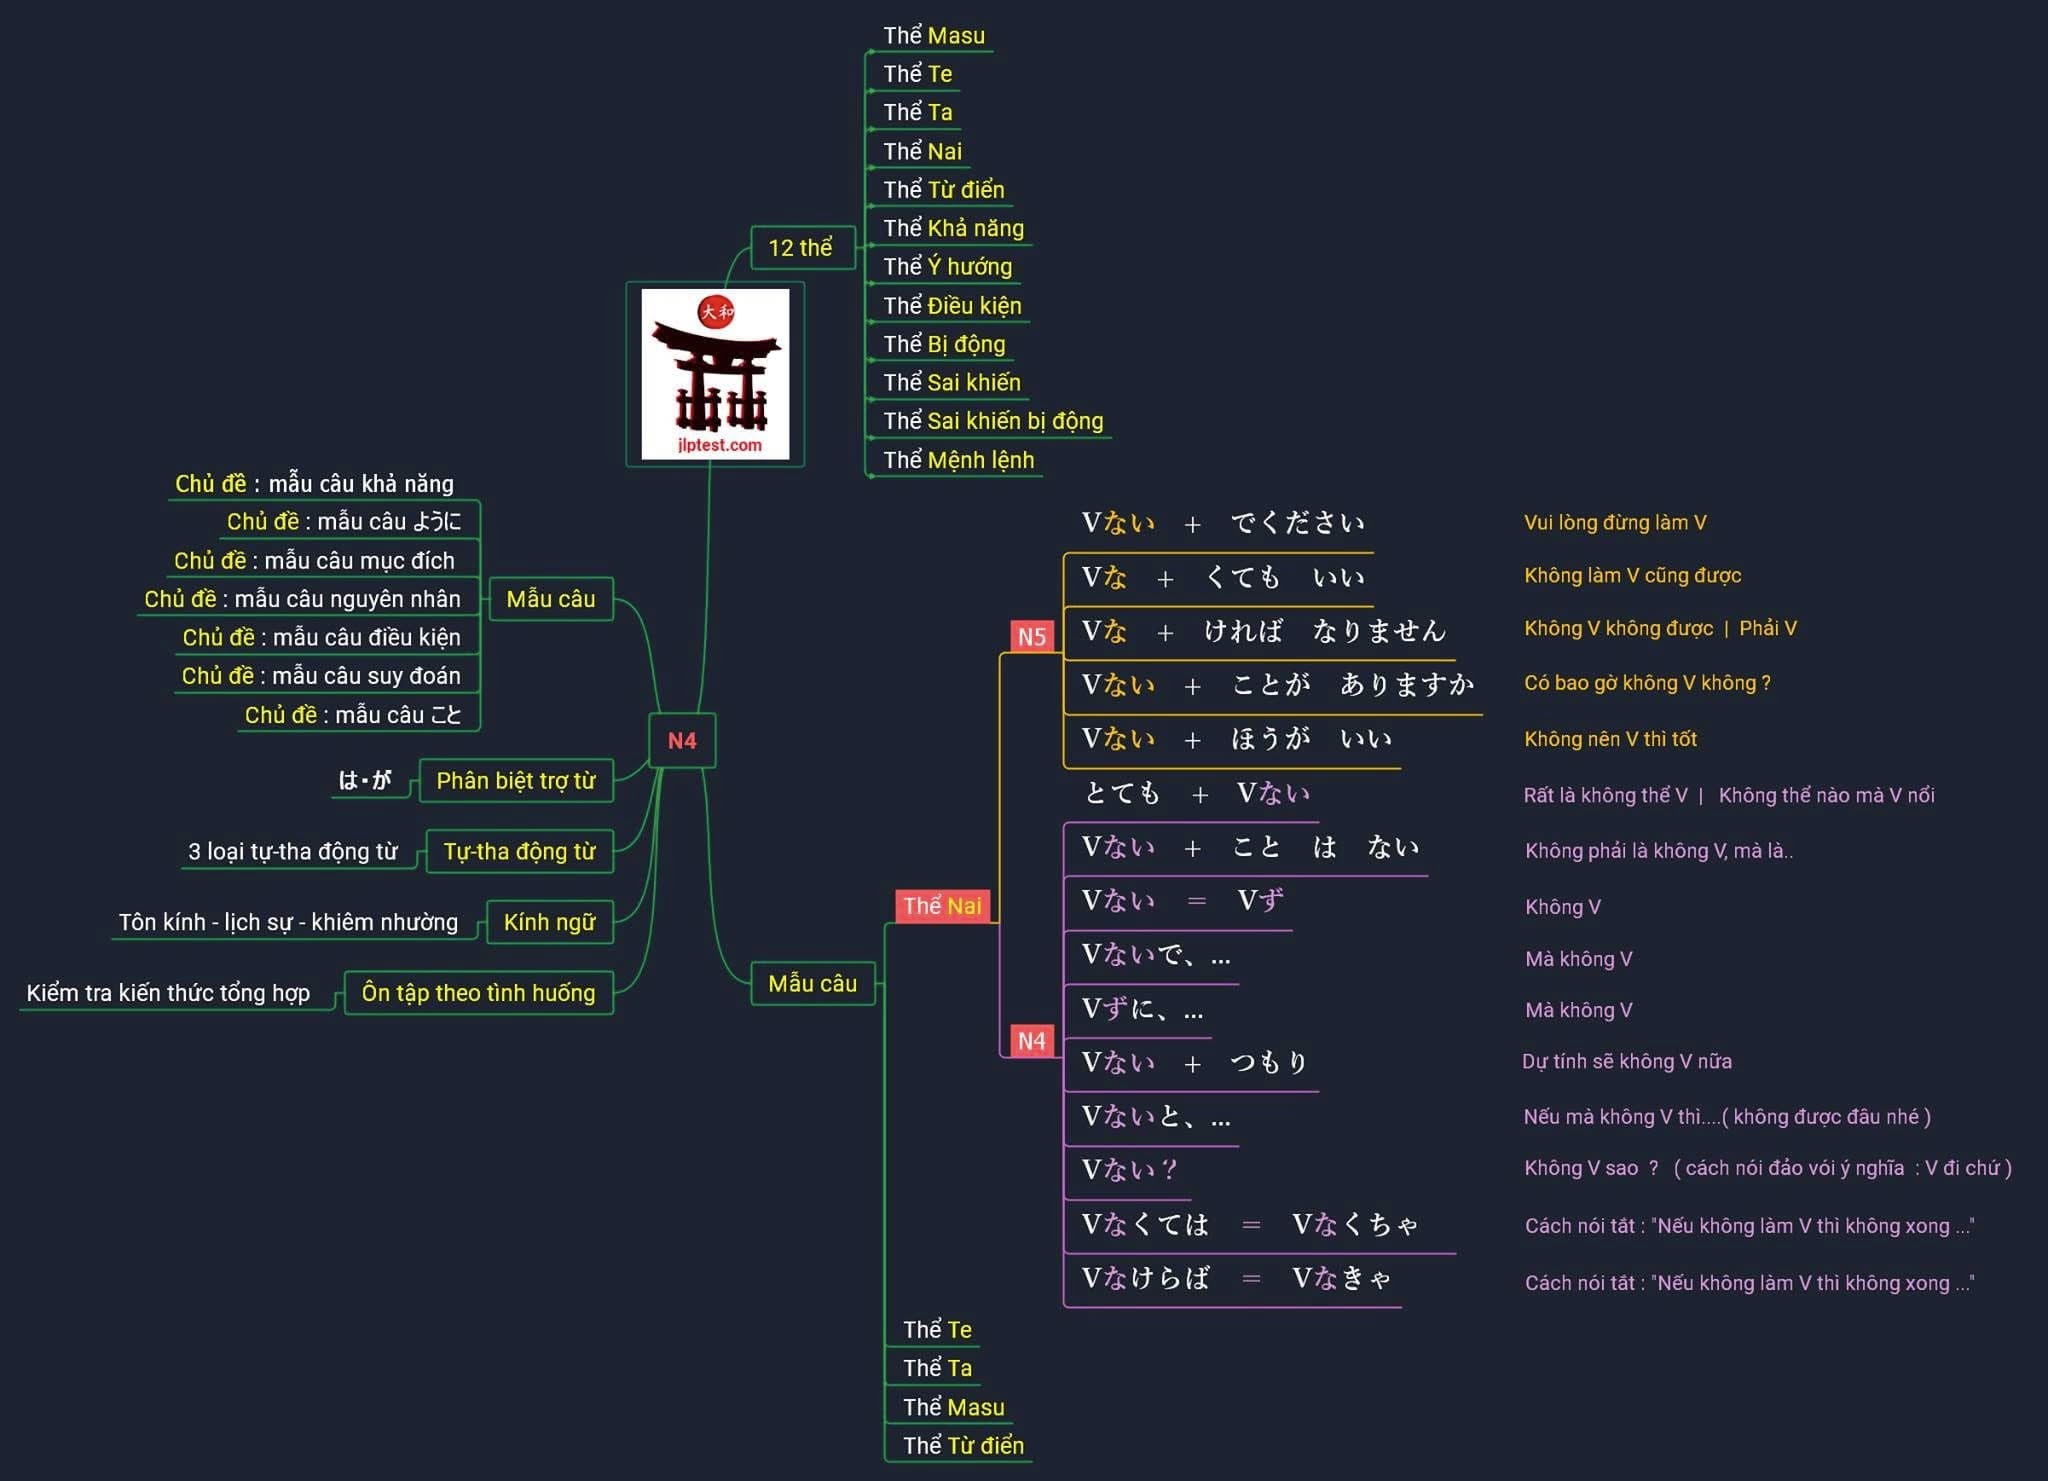The width and height of the screenshot is (2048, 1481).
Task: Click the 'Thể Từ điển' branch at bottom
Action: pyautogui.click(x=962, y=1445)
